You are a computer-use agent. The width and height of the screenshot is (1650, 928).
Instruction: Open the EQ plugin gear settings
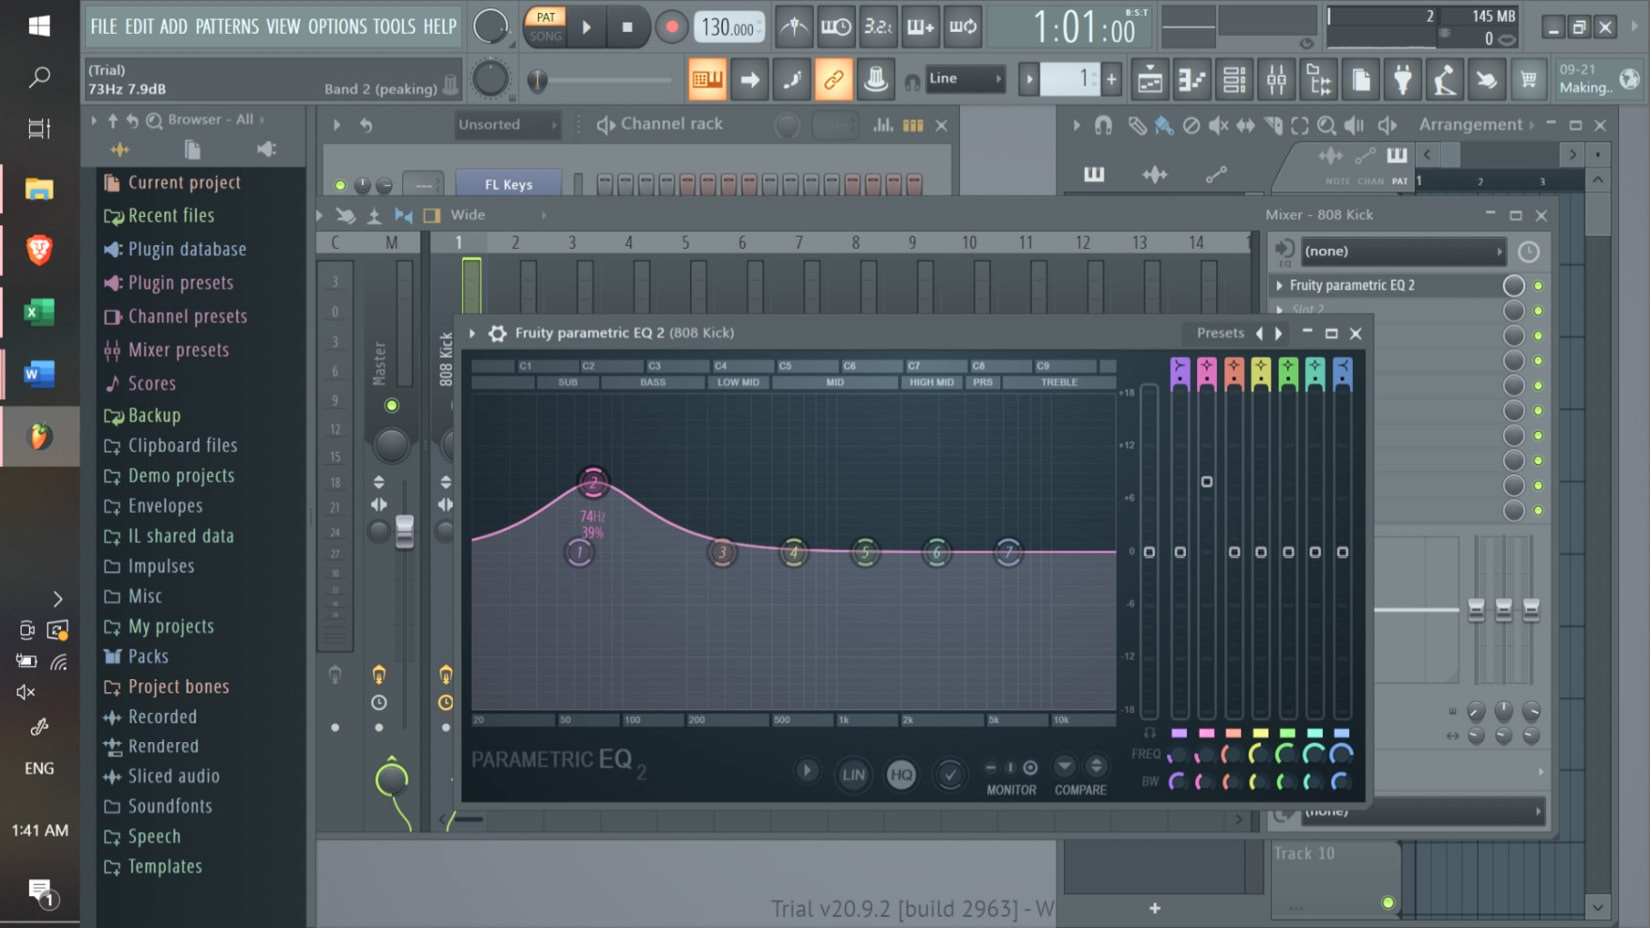[x=497, y=333]
